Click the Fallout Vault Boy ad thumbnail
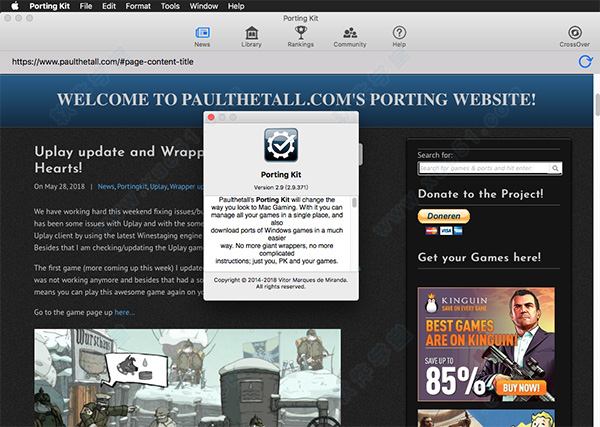 (486, 418)
